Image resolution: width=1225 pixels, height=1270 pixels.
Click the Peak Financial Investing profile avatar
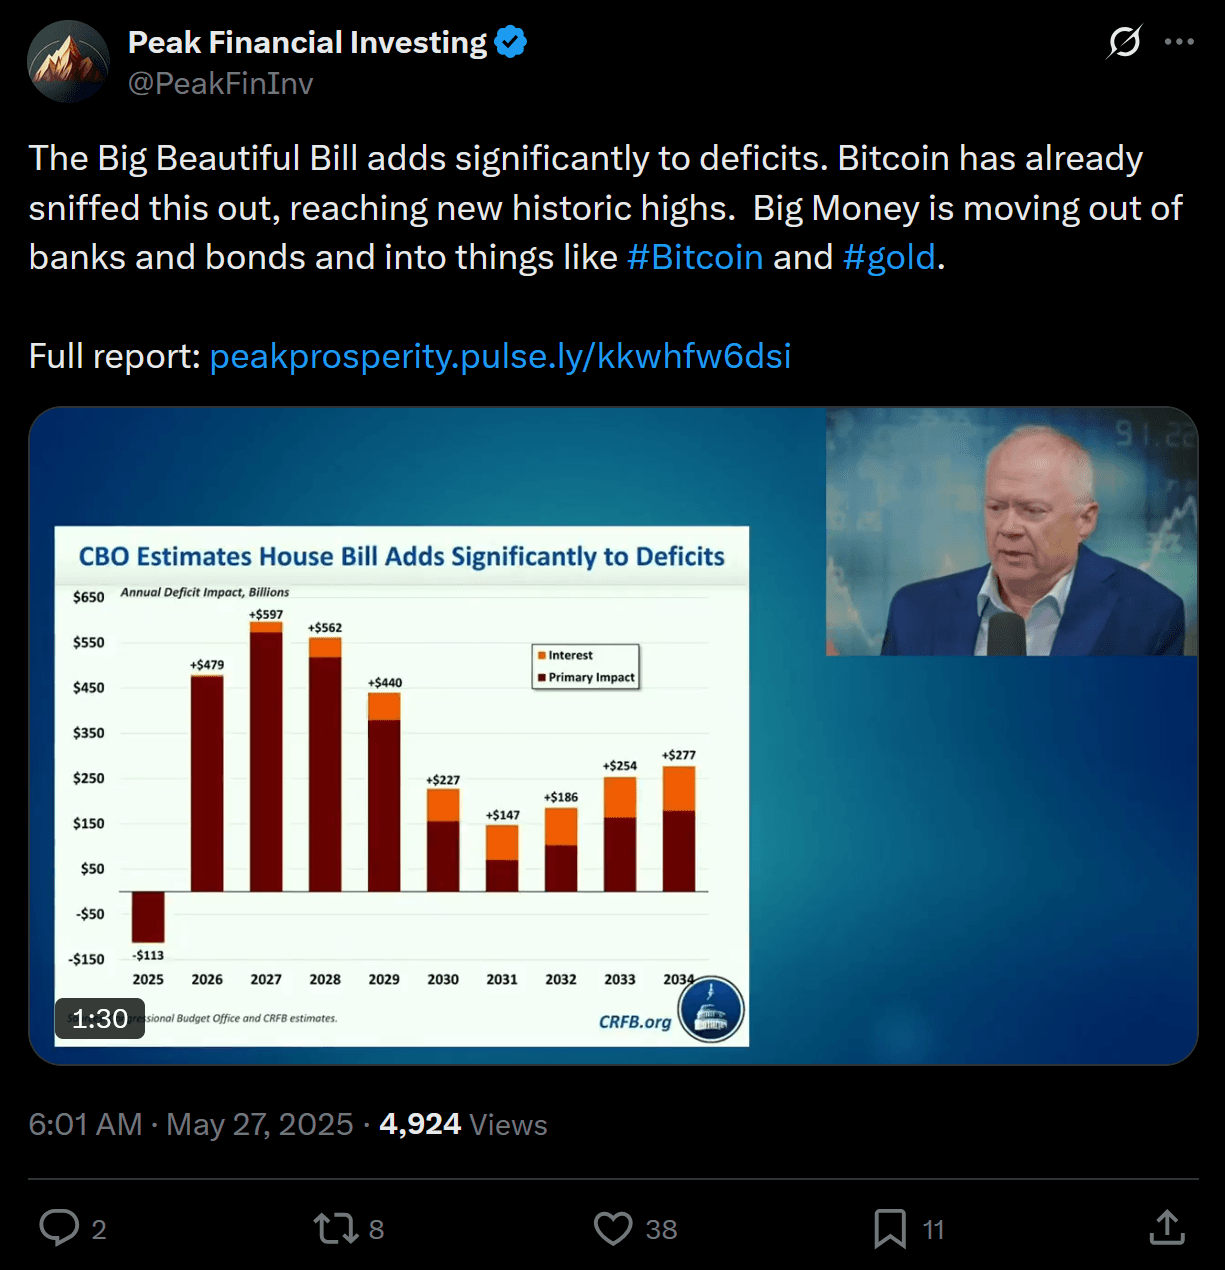(x=68, y=62)
